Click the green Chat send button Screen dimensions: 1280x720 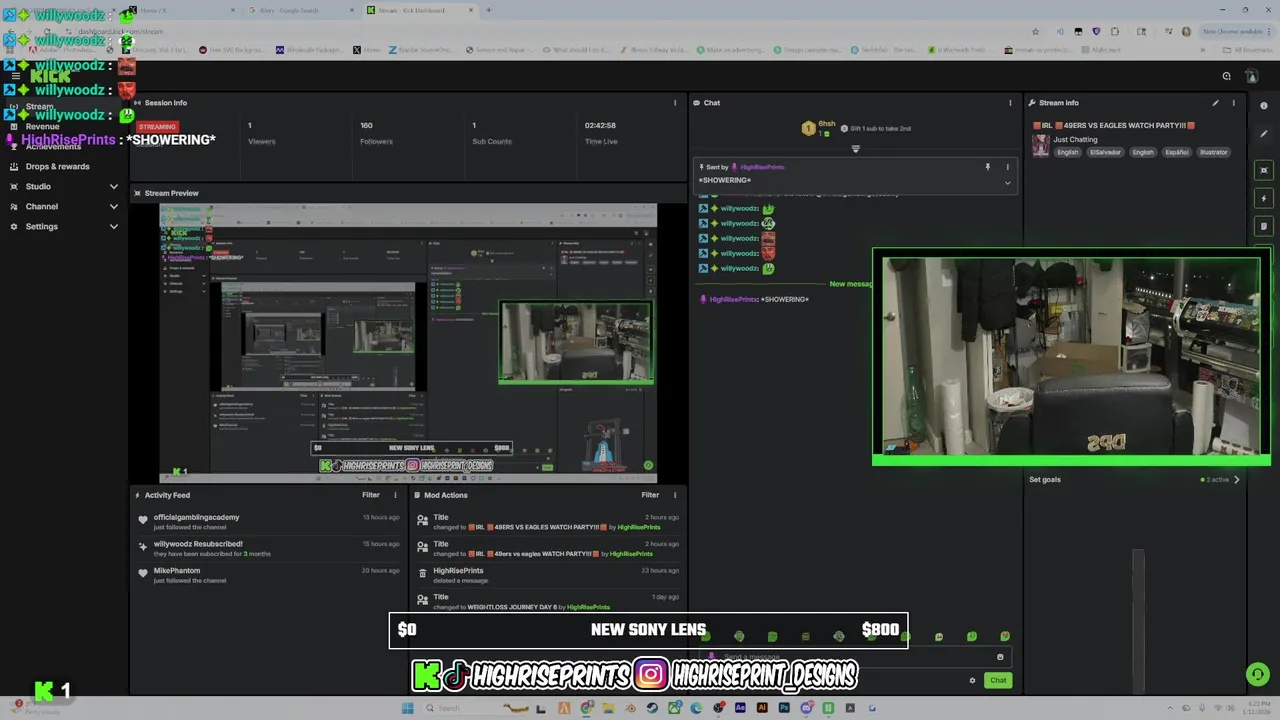point(998,681)
